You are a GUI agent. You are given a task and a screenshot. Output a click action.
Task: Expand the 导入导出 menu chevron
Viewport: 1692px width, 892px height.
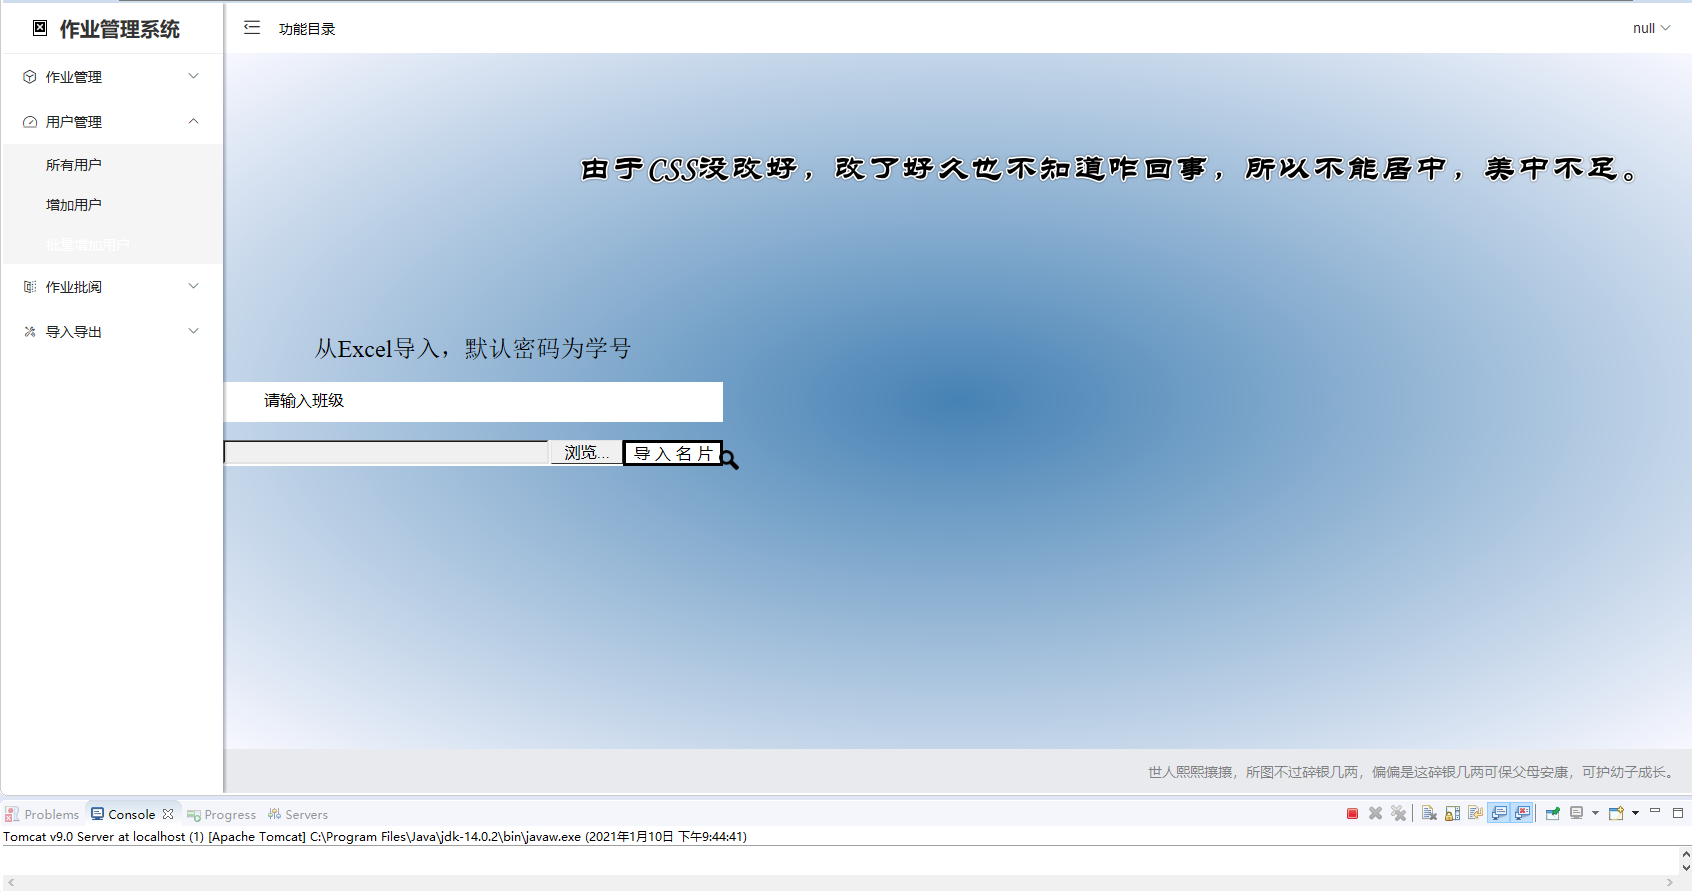coord(194,331)
